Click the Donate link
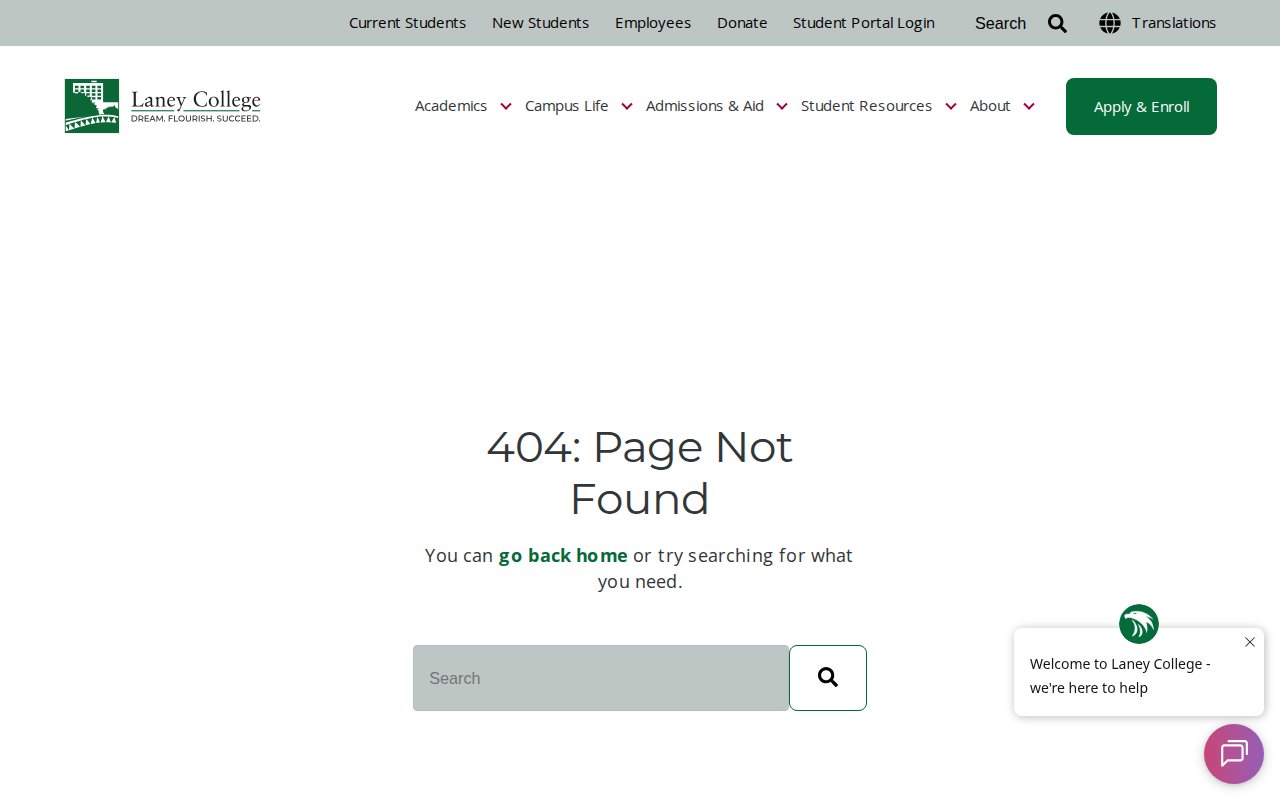 coord(742,23)
